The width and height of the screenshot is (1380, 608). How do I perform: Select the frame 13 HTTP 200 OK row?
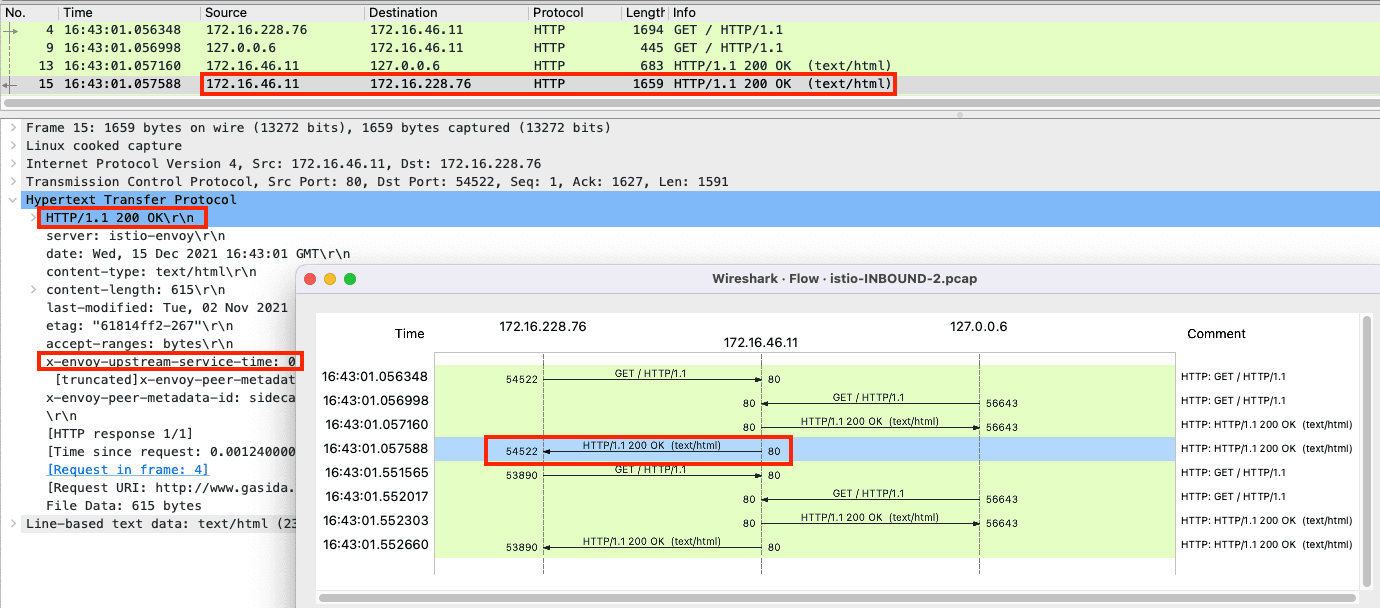[300, 65]
